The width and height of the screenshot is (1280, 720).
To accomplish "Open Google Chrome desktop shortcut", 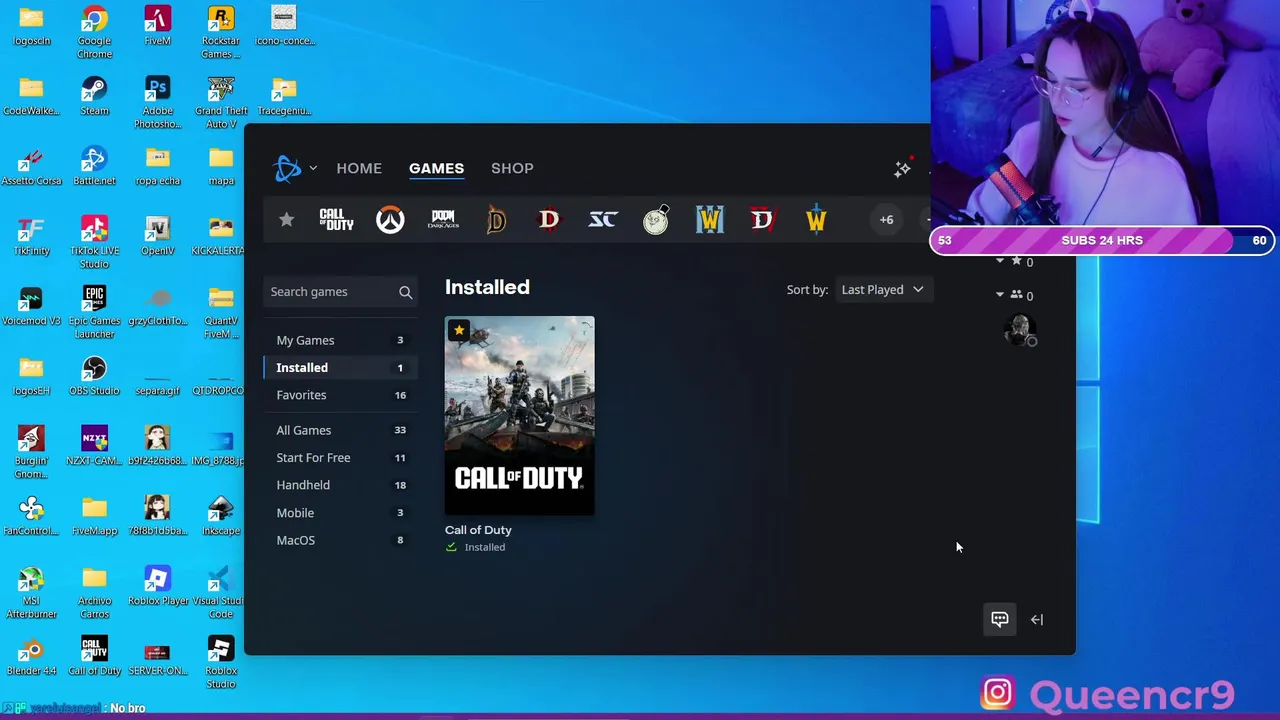I will (94, 32).
